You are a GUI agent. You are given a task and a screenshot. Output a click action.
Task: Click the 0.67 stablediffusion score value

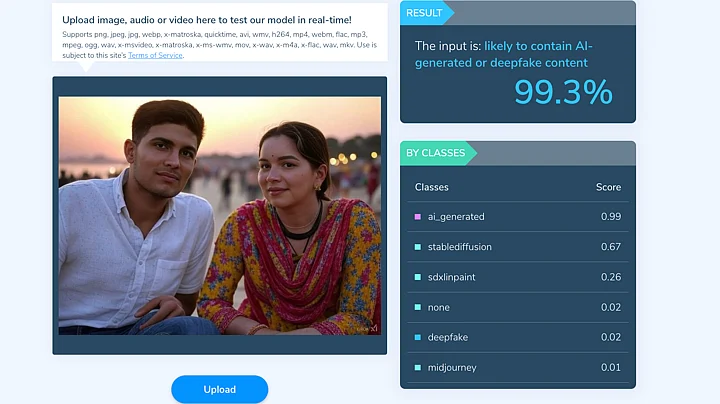[610, 247]
